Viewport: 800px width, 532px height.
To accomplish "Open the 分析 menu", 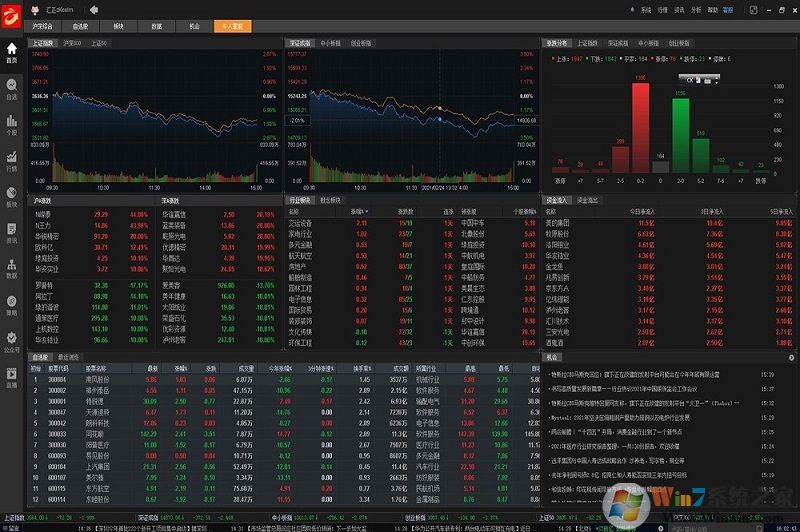I will pyautogui.click(x=696, y=10).
